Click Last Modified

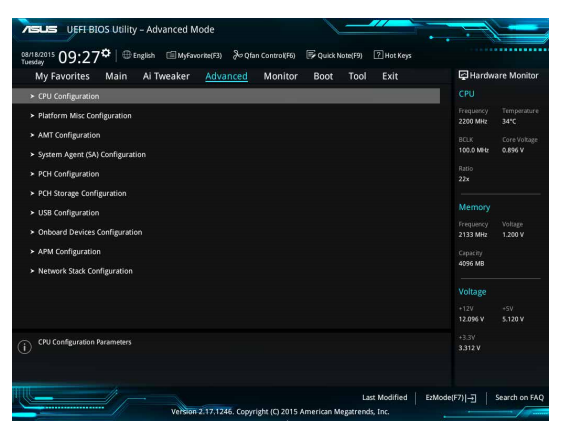[385, 398]
